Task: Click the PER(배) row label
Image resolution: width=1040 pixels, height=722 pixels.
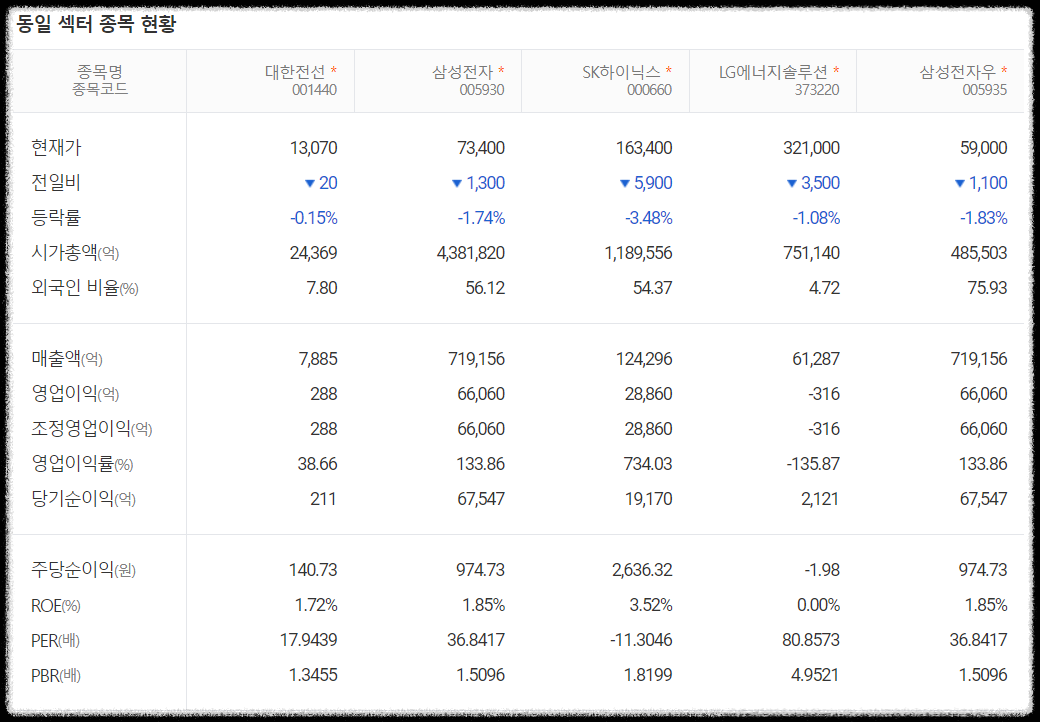Action: (56, 640)
